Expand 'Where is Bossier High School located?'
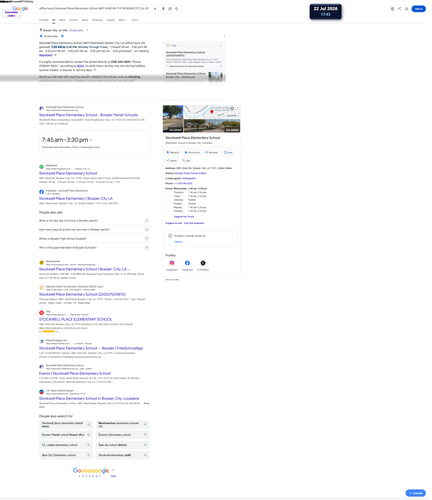 [x=94, y=239]
